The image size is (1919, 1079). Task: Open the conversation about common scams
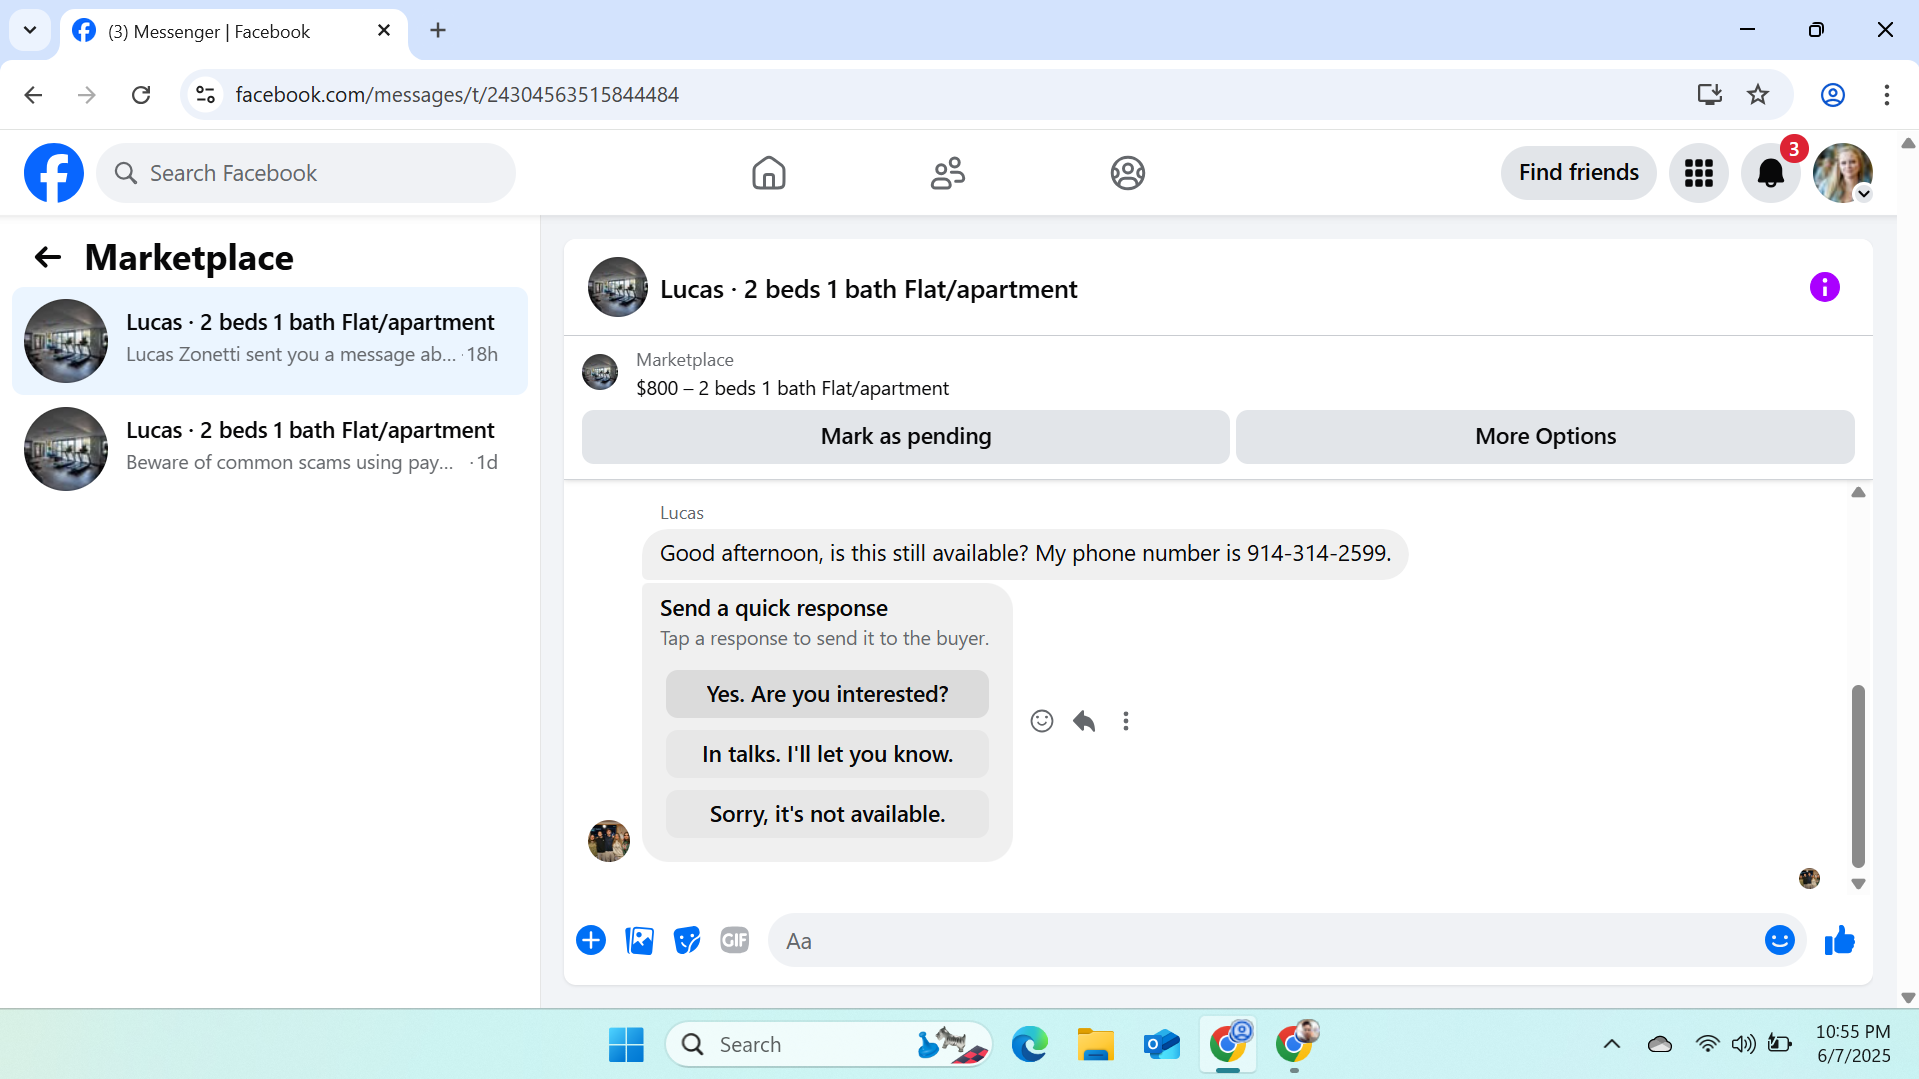(270, 449)
